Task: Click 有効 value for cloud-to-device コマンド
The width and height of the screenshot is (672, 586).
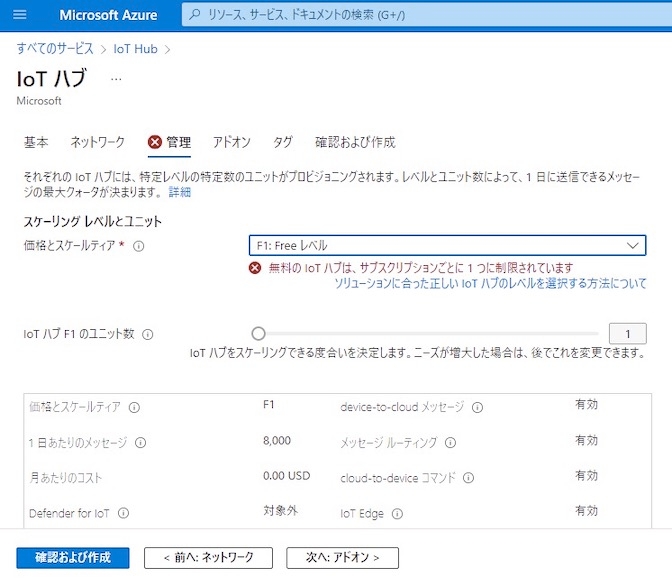Action: click(x=586, y=476)
